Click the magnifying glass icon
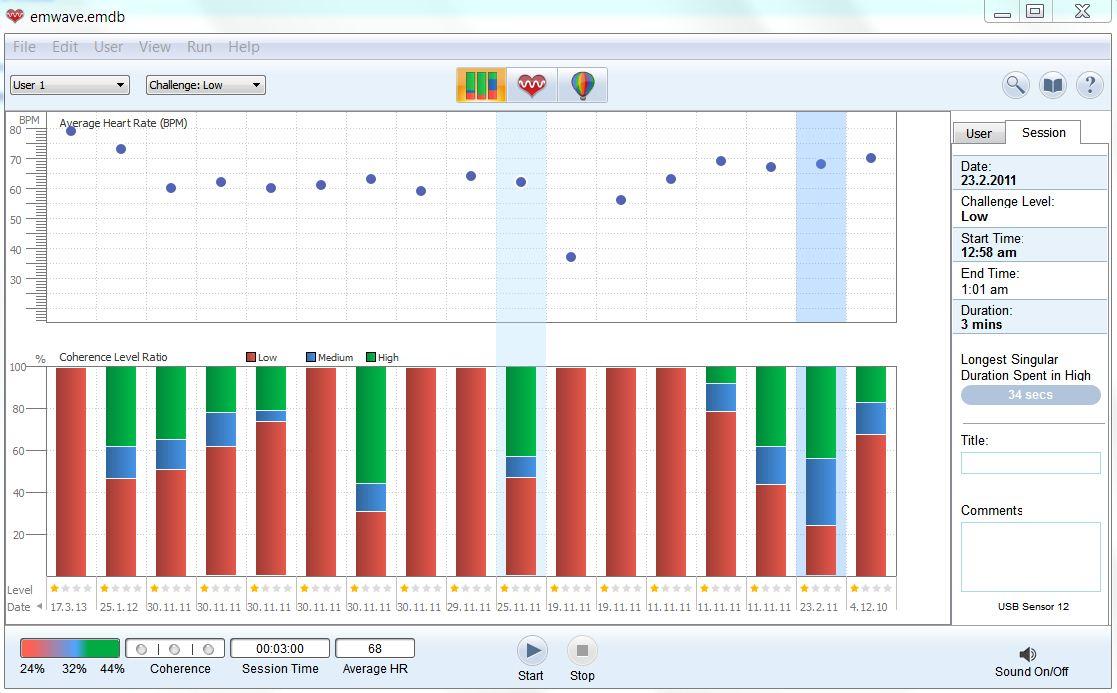1117x693 pixels. 1015,85
